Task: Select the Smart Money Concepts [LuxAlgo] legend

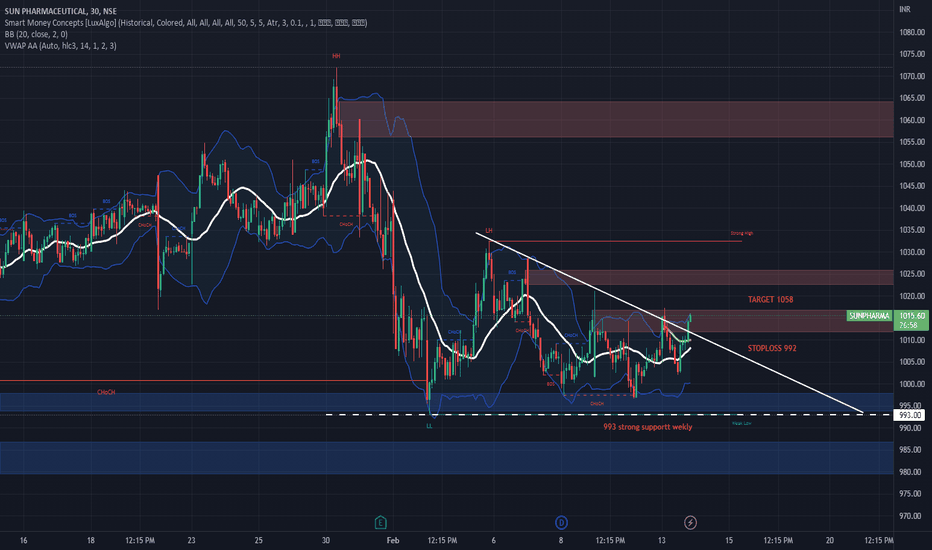Action: (x=186, y=23)
